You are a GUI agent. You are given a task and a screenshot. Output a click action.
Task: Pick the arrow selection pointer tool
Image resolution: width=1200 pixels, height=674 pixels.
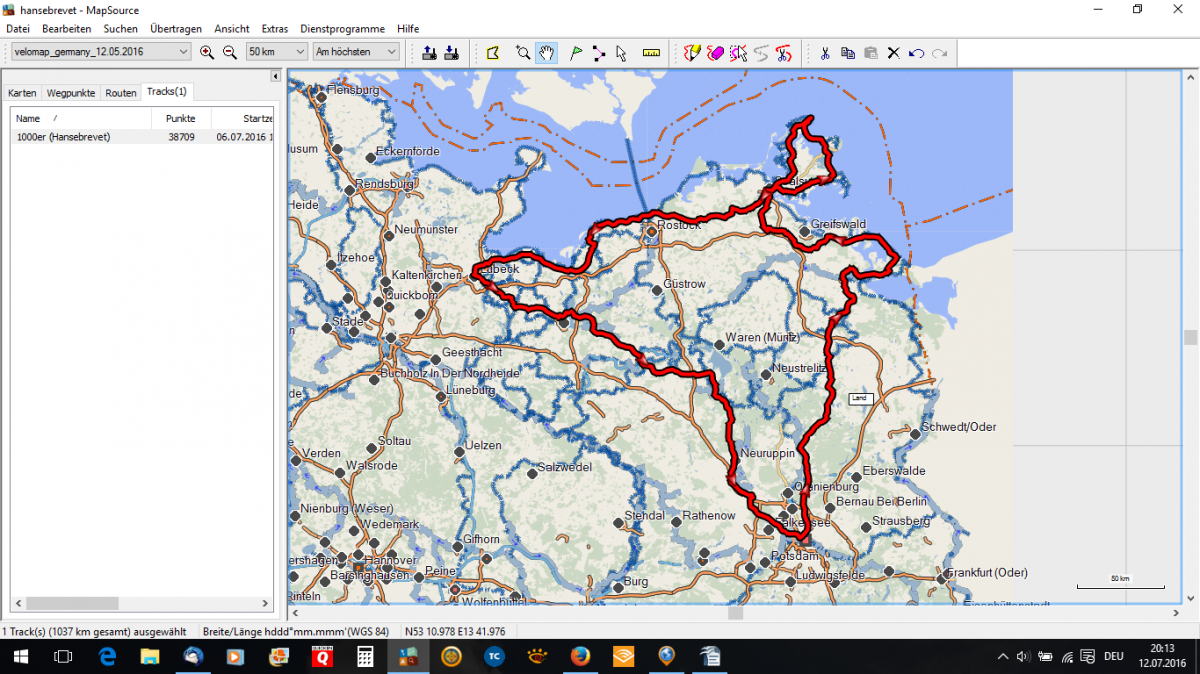pos(621,53)
